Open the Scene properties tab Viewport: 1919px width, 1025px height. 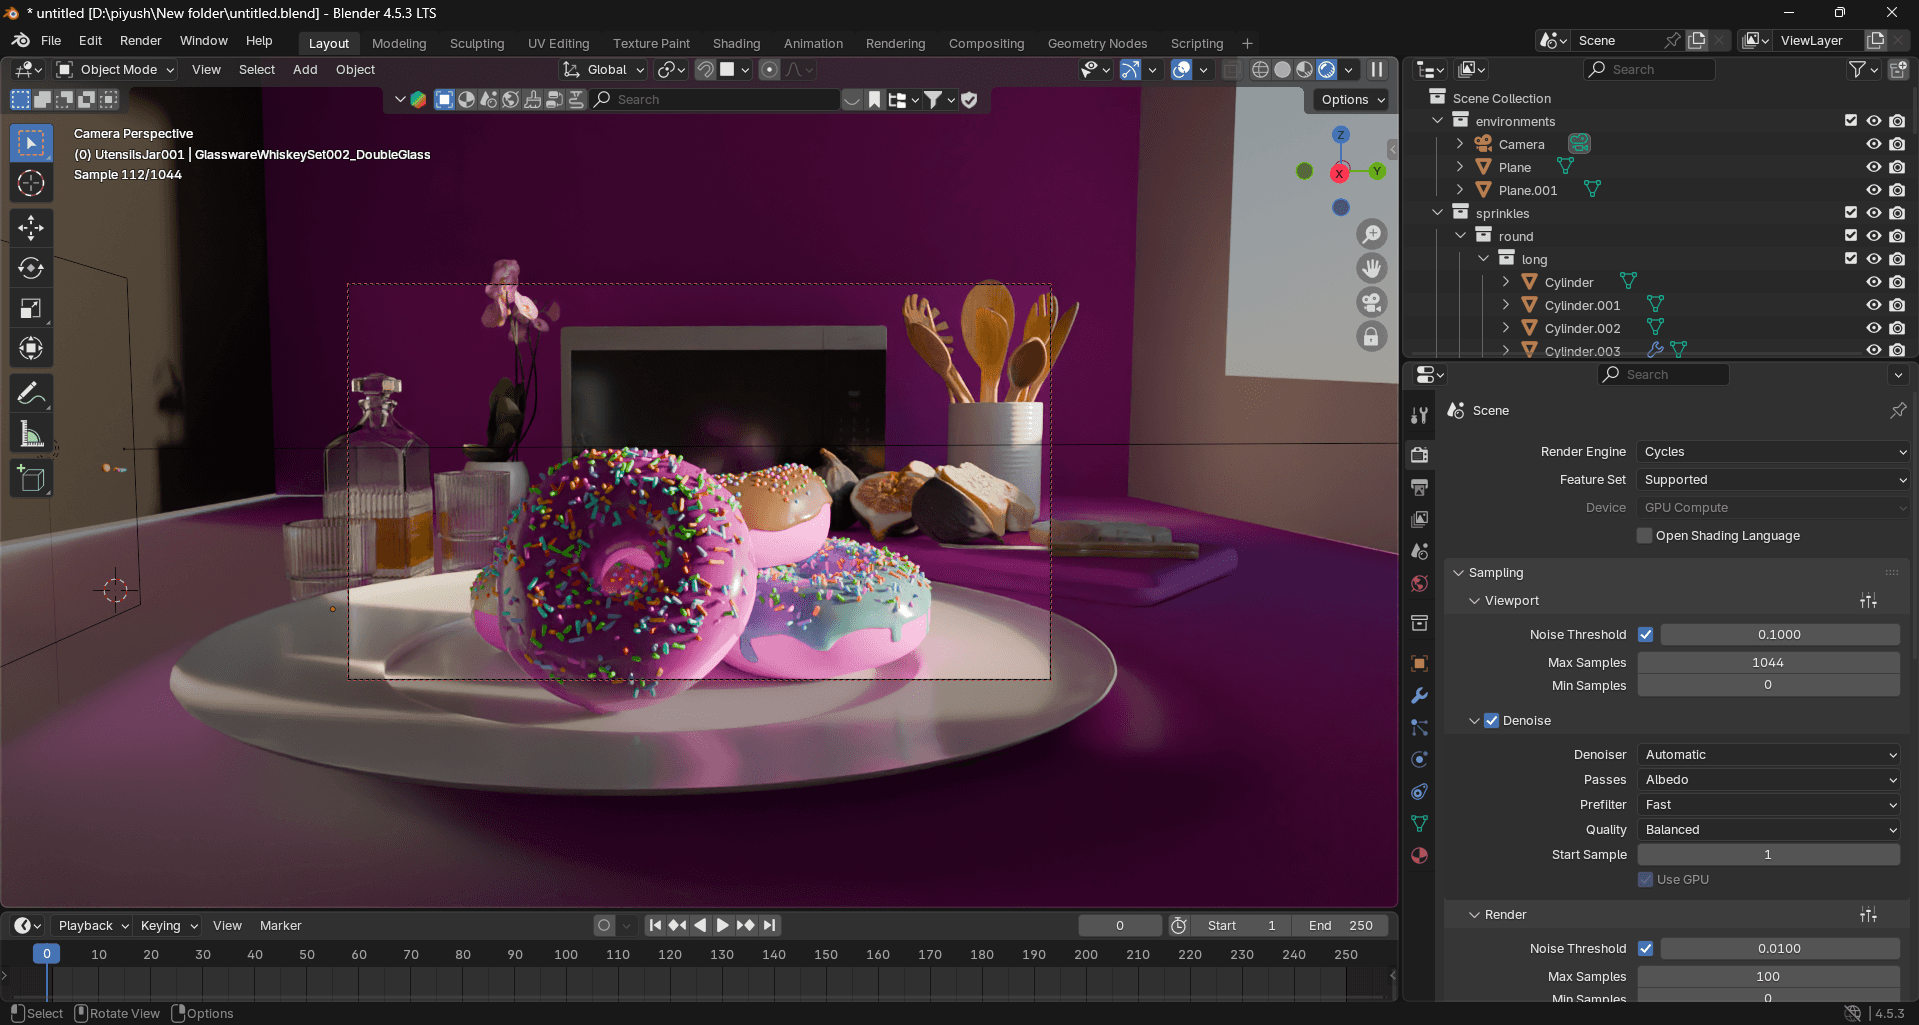coord(1419,551)
